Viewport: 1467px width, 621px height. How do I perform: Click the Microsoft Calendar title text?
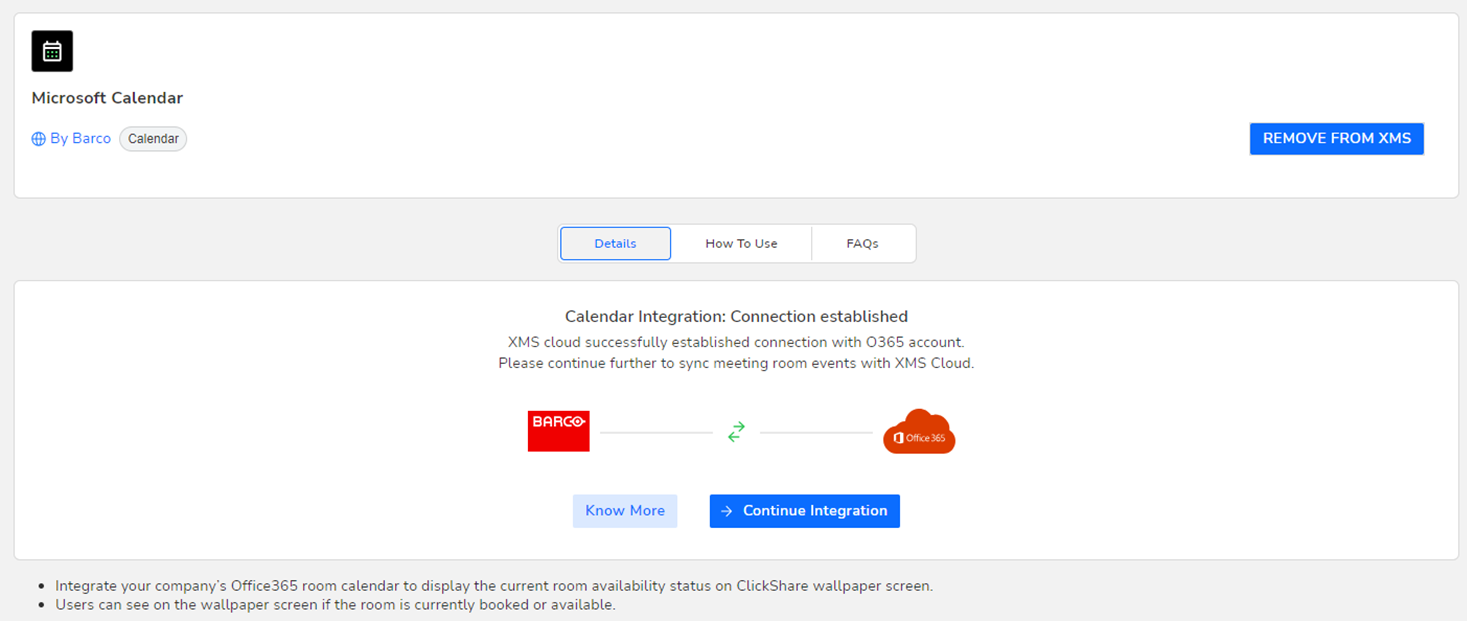(x=107, y=98)
